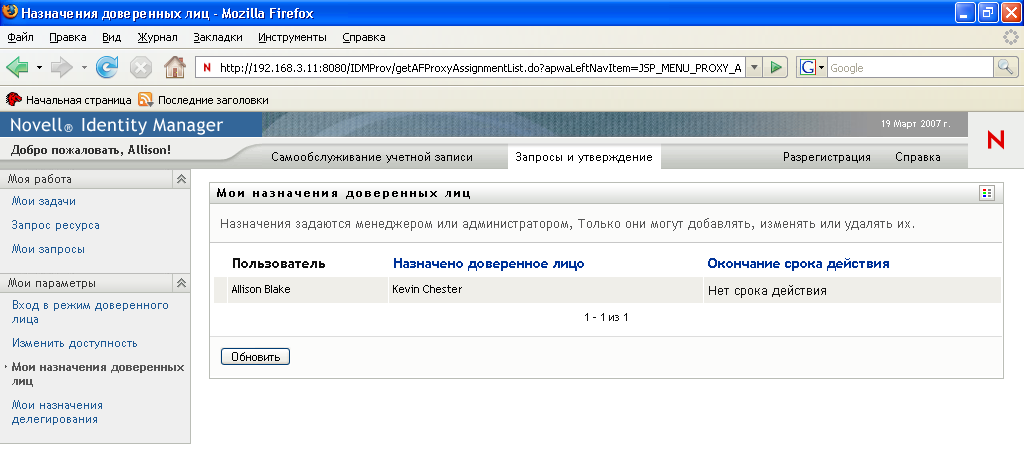Open the address bar URL dropdown
Image resolution: width=1024 pixels, height=449 pixels.
click(754, 67)
